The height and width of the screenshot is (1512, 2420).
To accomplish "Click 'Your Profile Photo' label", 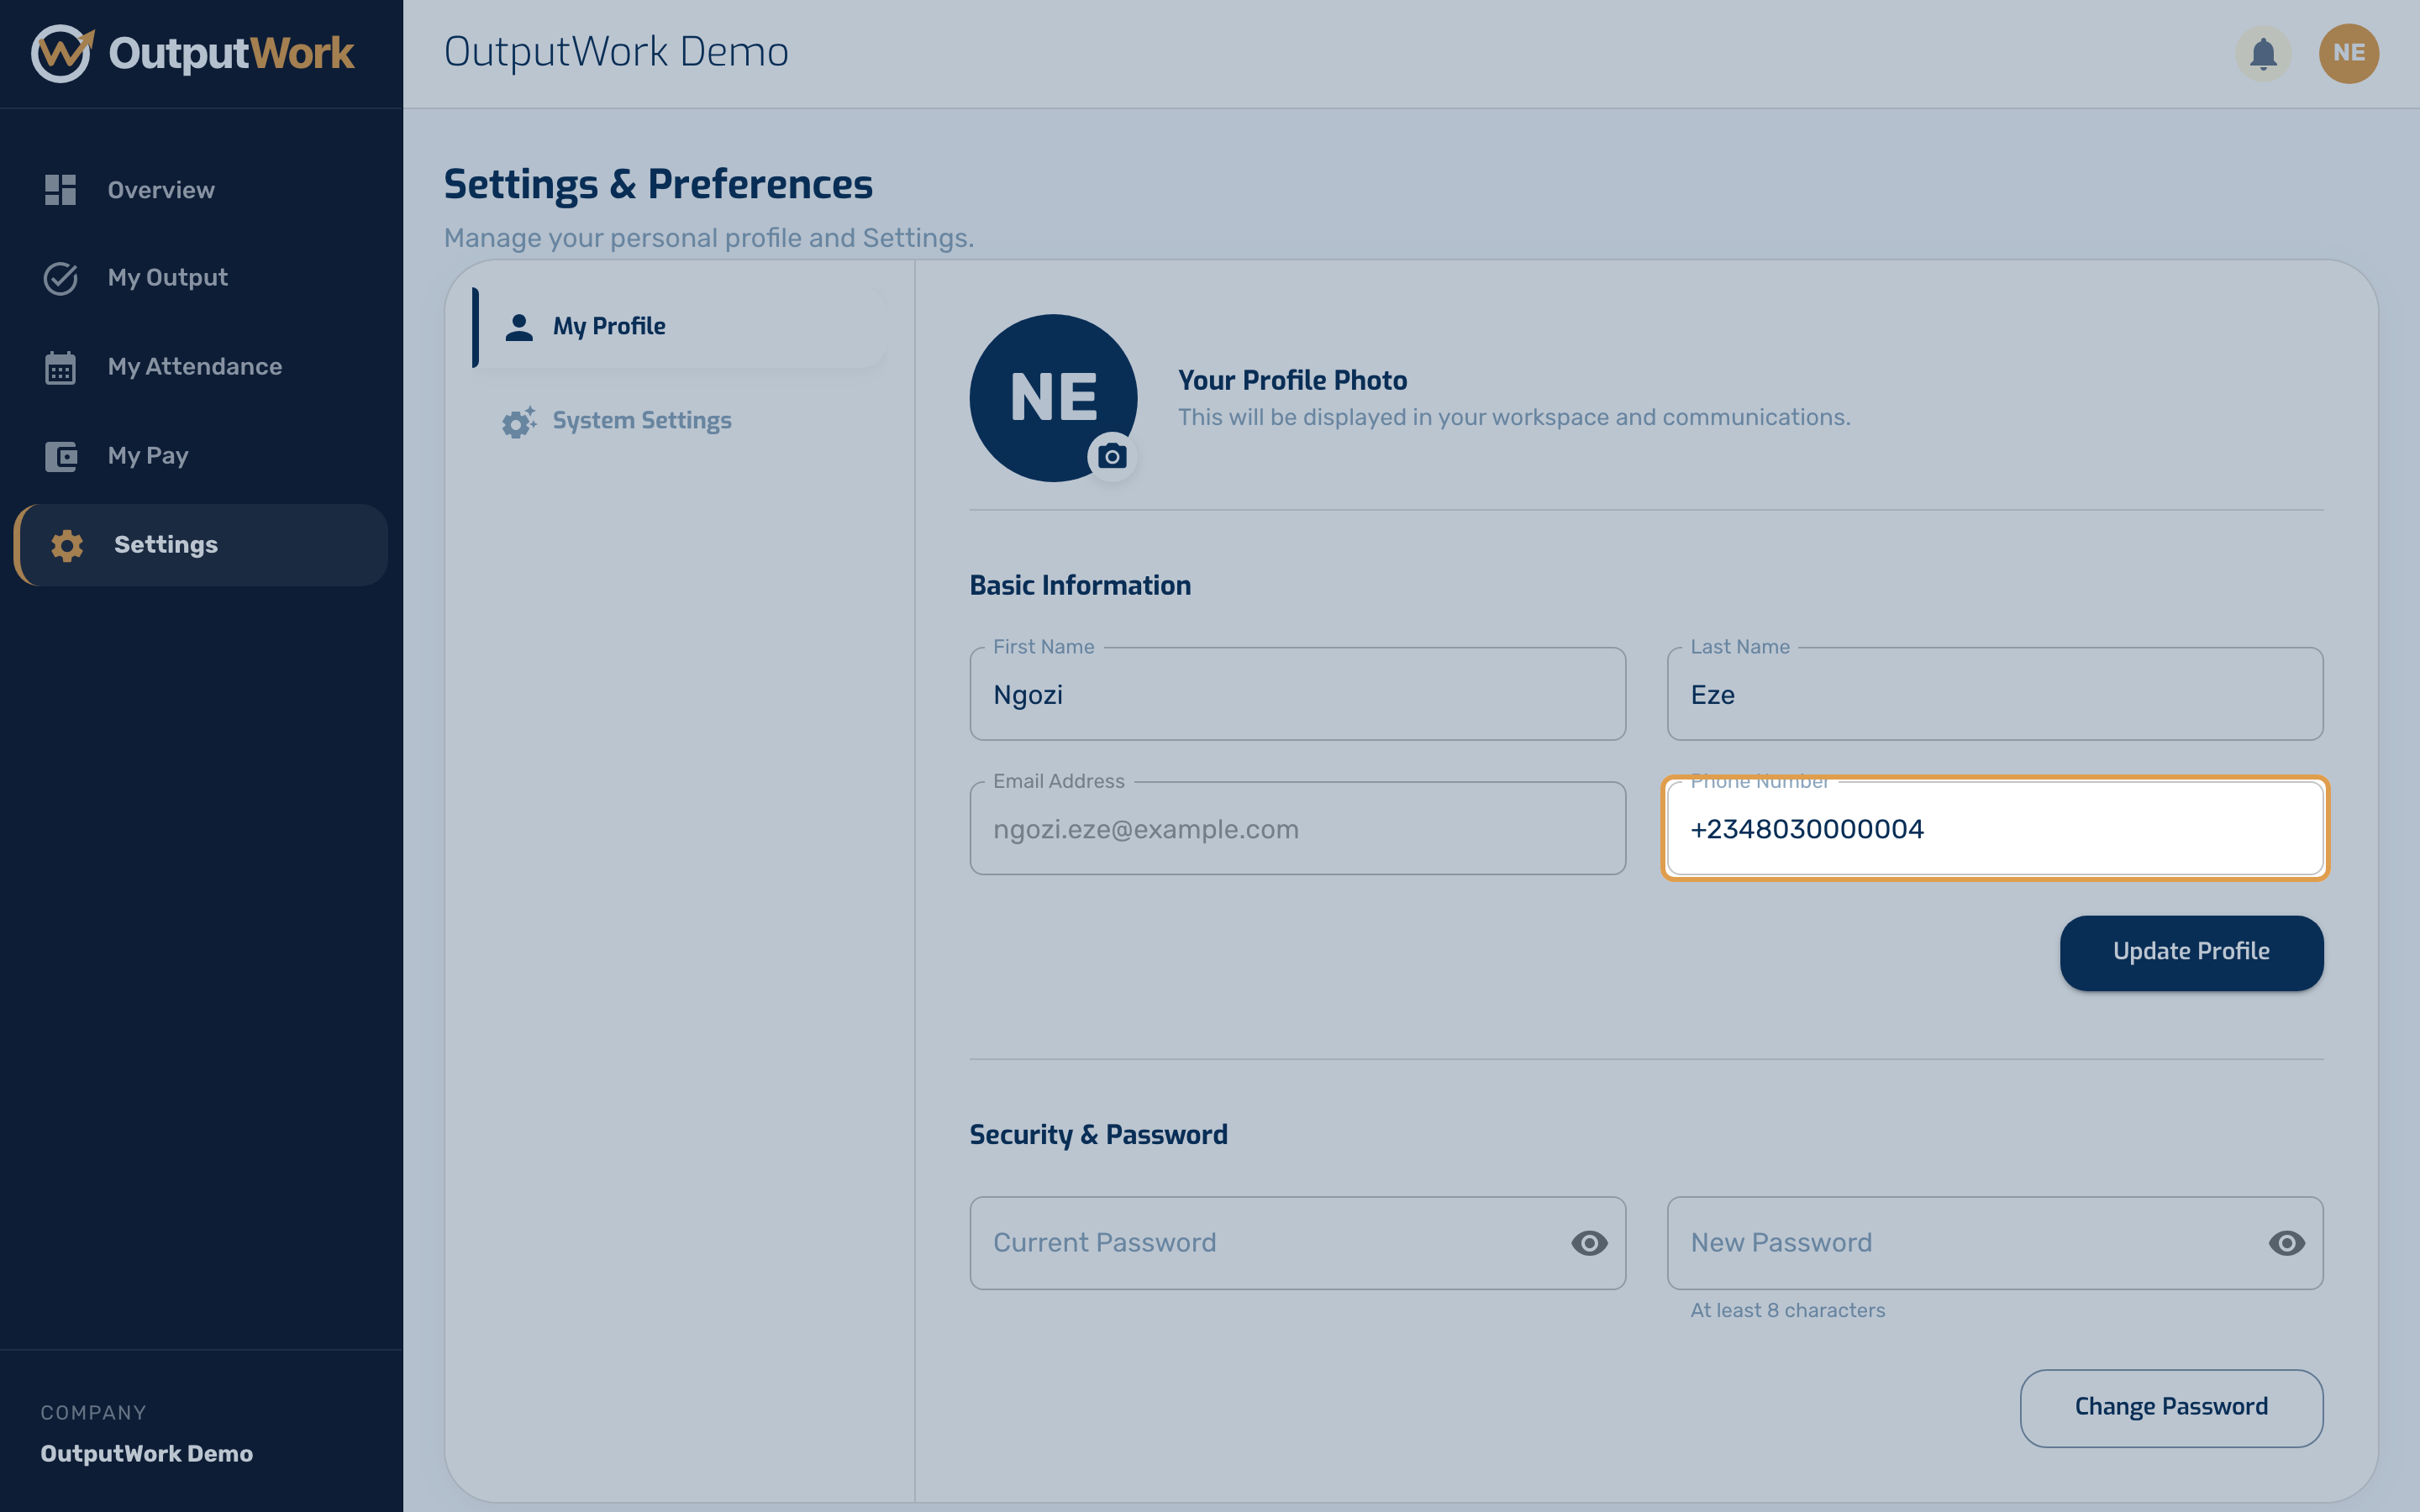I will tap(1292, 380).
